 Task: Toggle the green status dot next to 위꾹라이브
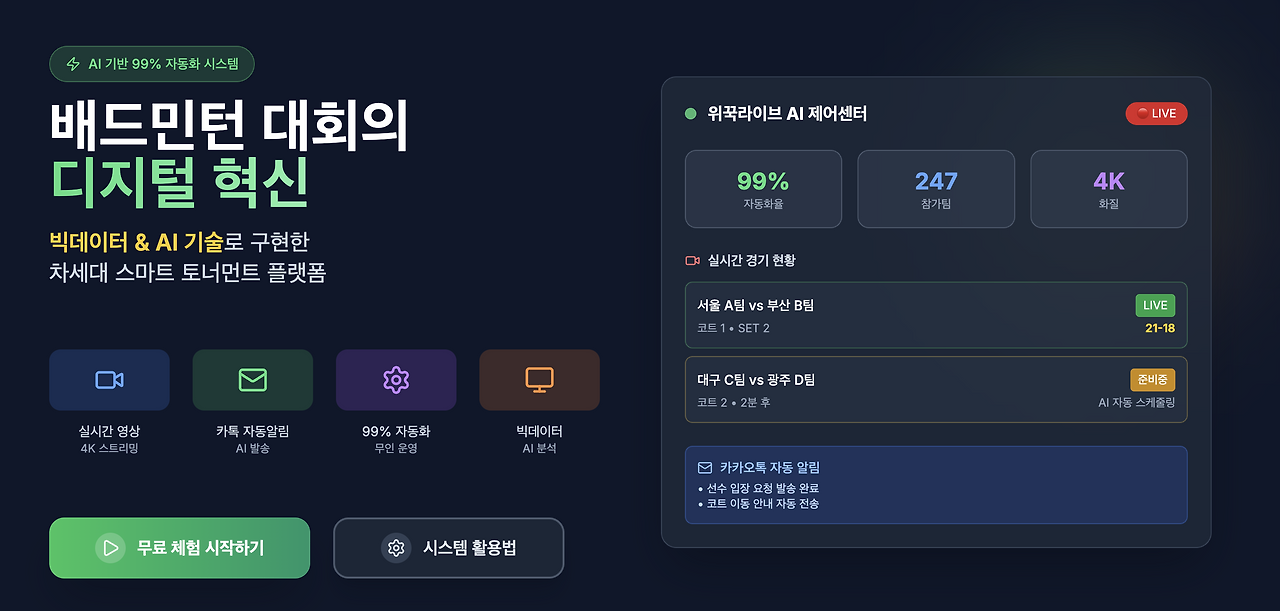pyautogui.click(x=687, y=113)
